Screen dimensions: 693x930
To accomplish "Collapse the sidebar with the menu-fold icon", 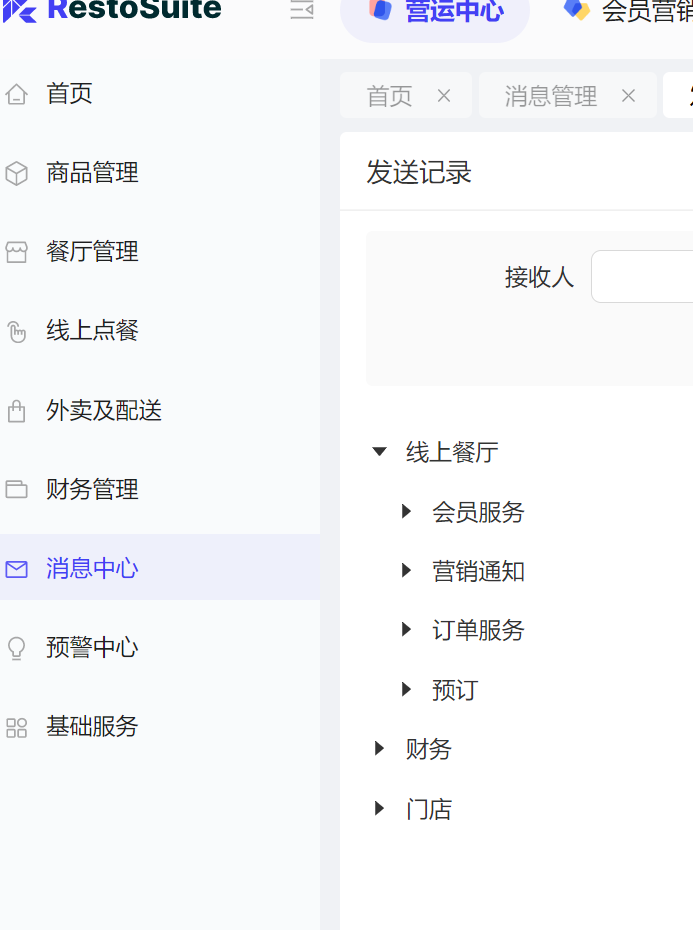I will [301, 10].
